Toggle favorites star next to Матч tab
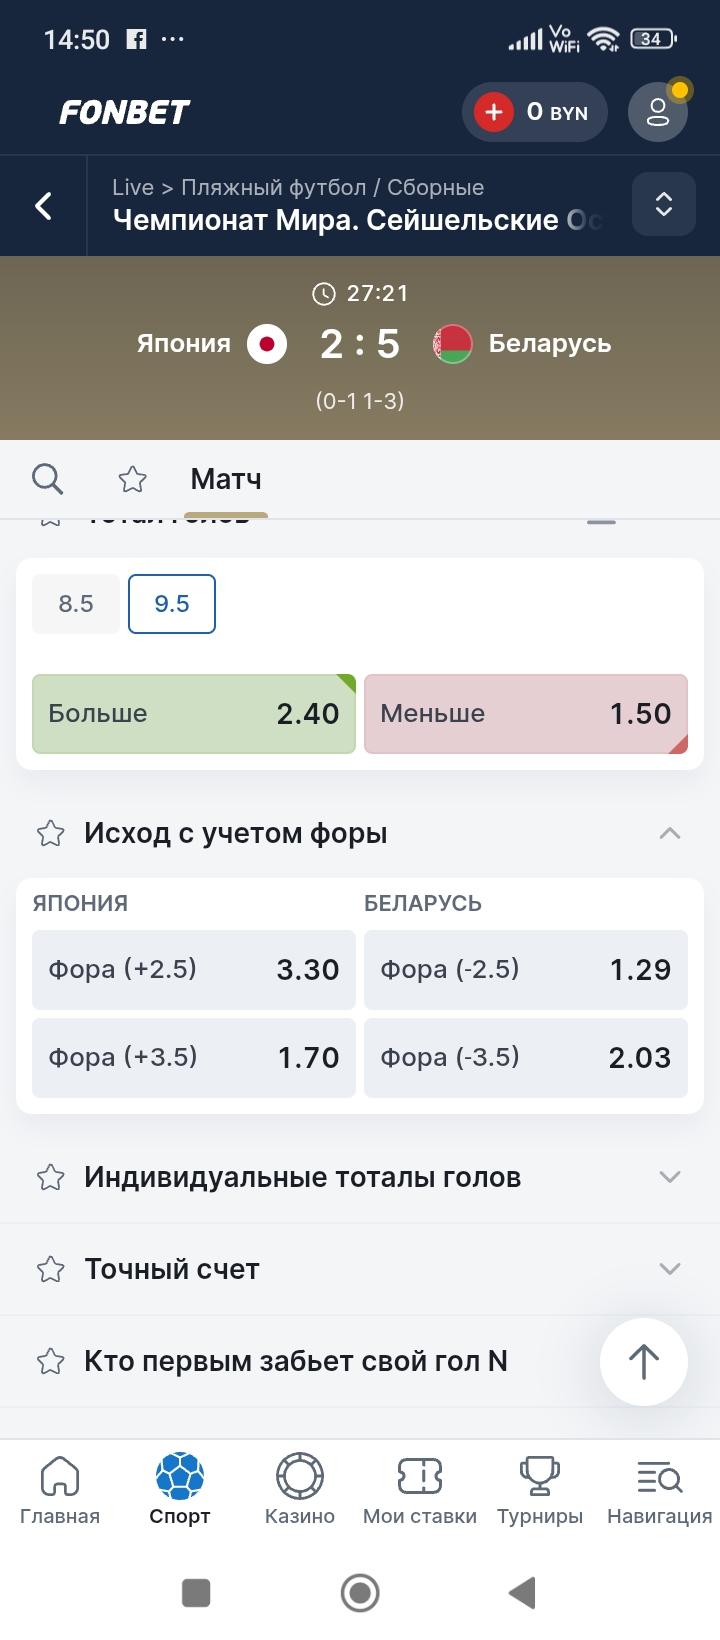 pos(133,479)
